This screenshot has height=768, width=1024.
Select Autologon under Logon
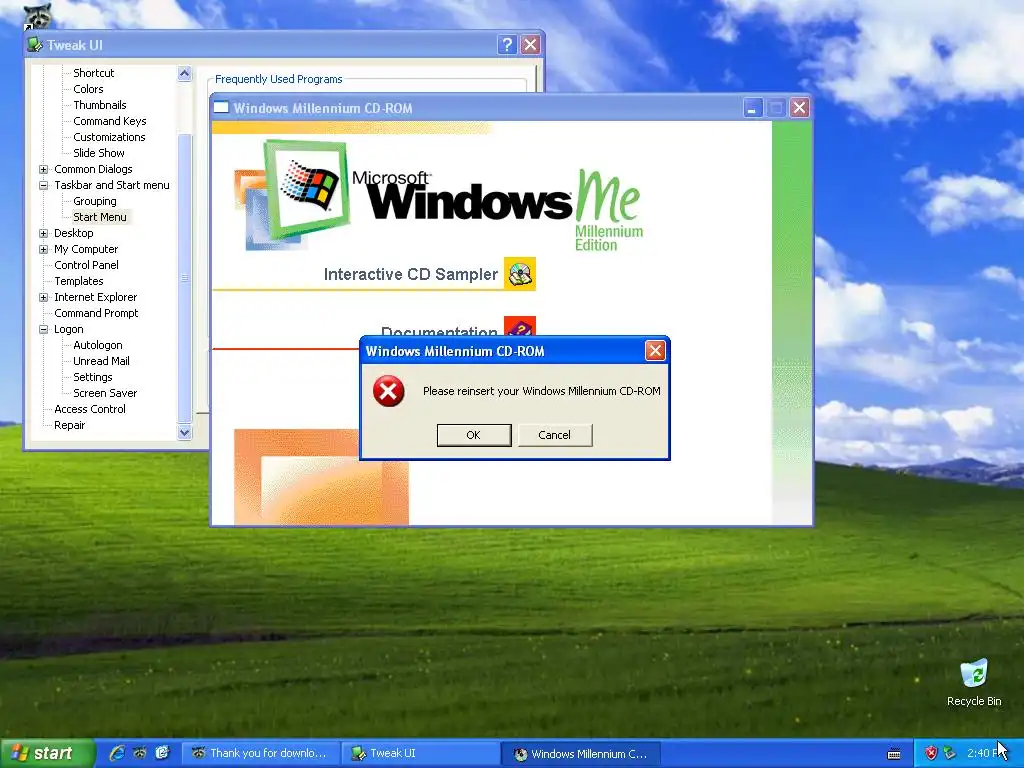click(x=97, y=345)
